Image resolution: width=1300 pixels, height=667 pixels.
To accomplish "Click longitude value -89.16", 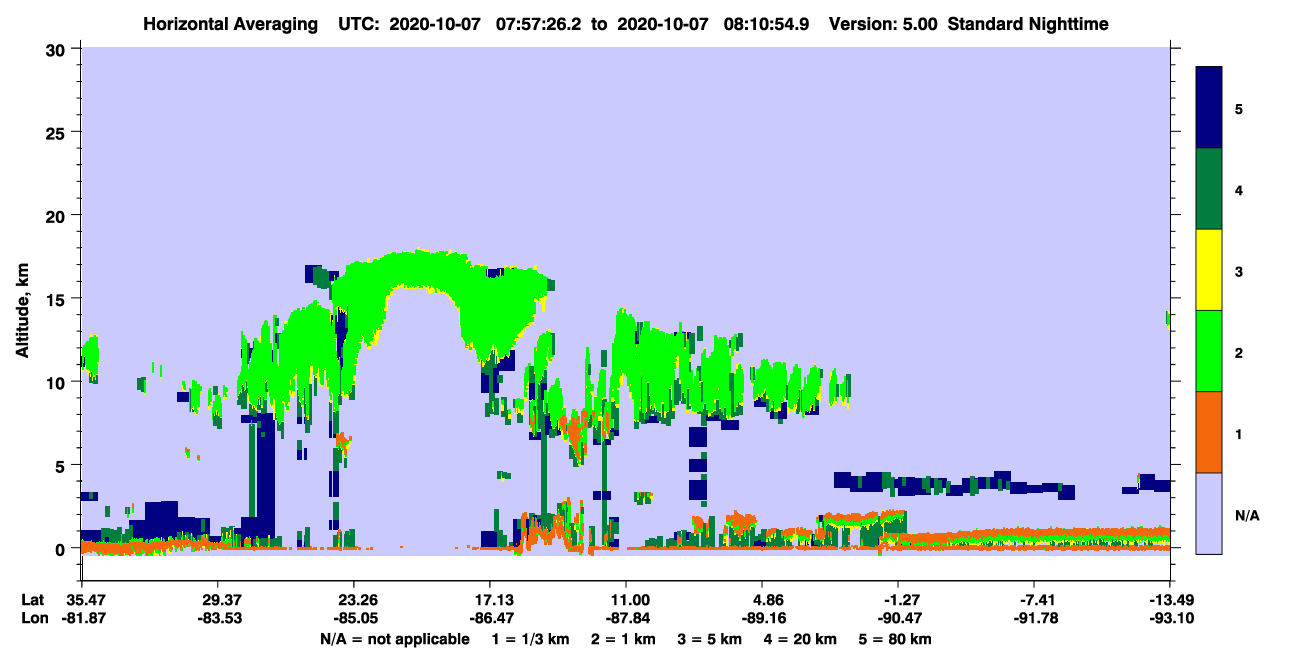I will (762, 619).
